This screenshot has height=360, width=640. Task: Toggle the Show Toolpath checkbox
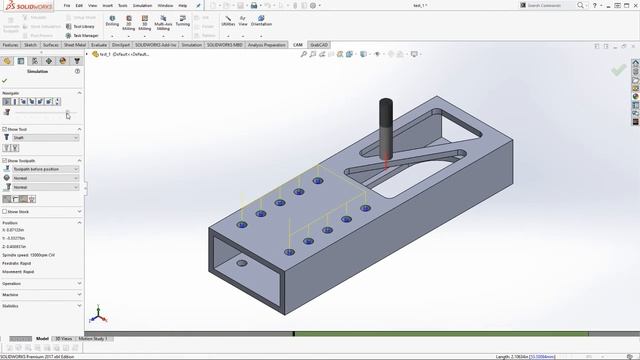pos(4,160)
